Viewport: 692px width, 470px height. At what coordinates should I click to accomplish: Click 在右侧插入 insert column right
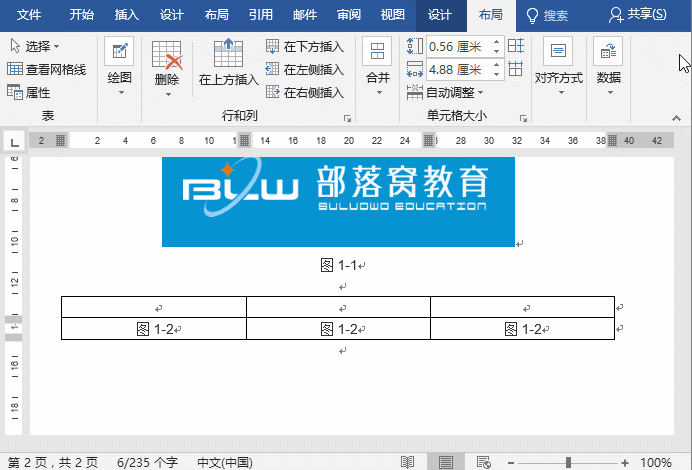coord(305,92)
